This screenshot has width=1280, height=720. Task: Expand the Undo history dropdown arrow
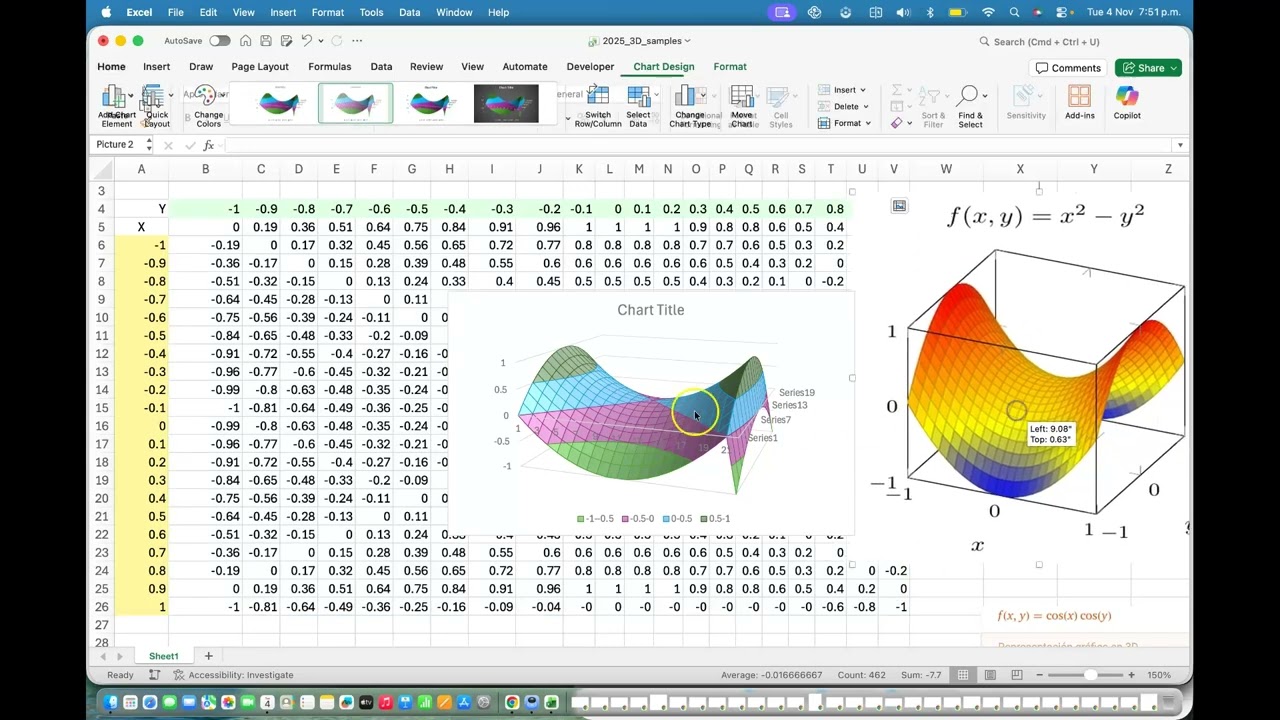[320, 41]
